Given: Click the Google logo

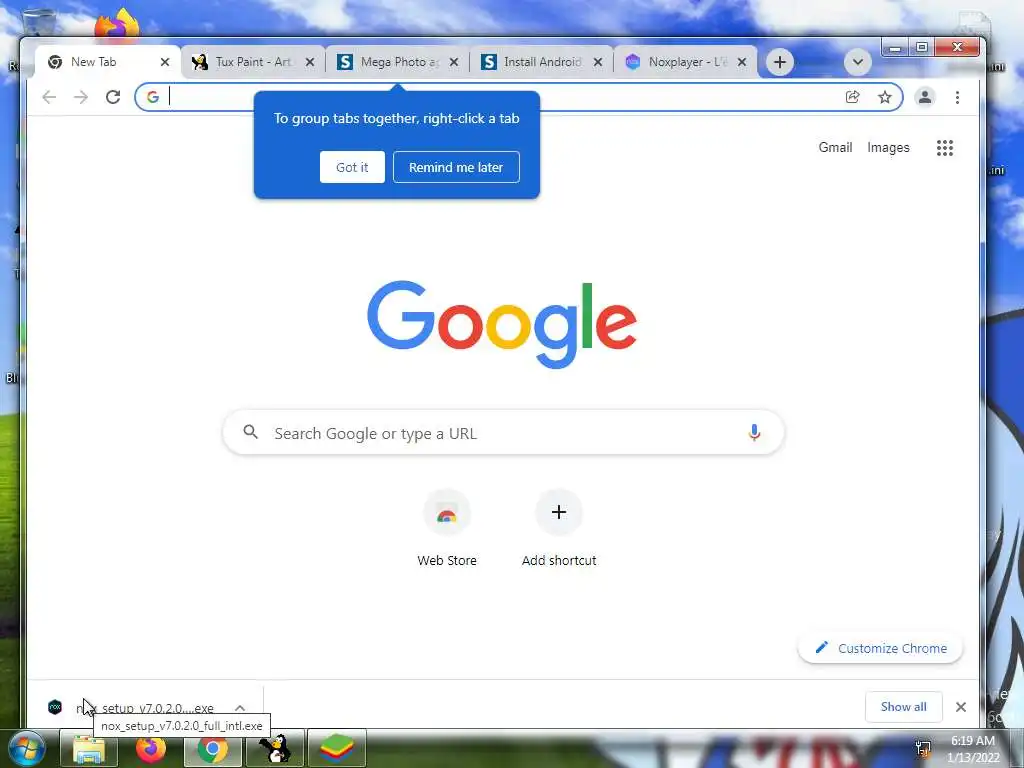Looking at the screenshot, I should (502, 325).
